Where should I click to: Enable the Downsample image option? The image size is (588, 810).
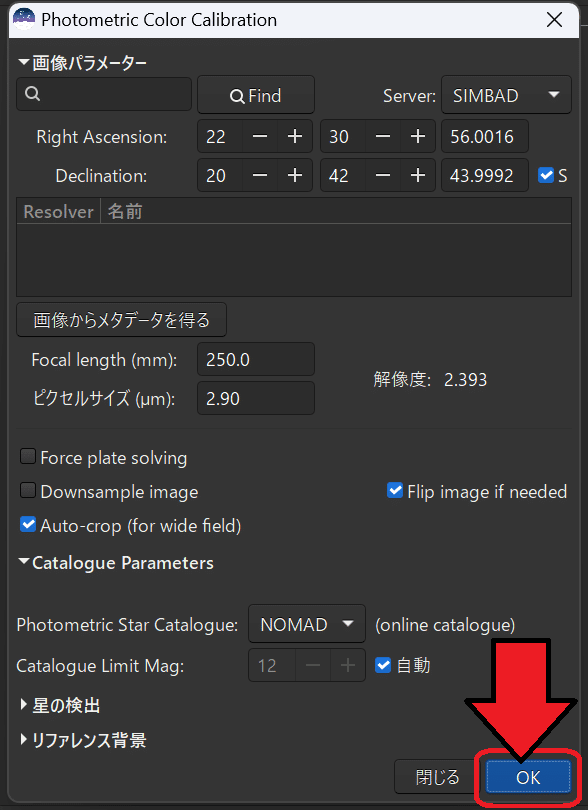(x=27, y=491)
